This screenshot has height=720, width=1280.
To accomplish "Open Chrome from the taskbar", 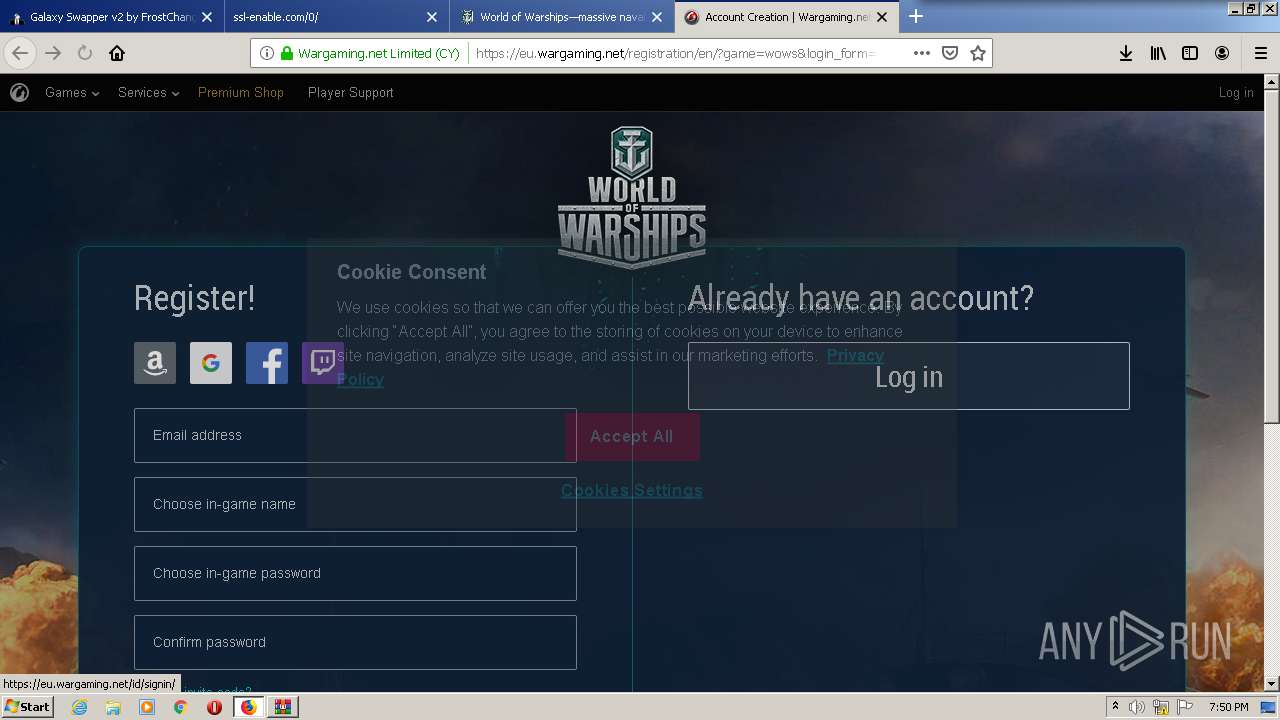I will pyautogui.click(x=180, y=707).
